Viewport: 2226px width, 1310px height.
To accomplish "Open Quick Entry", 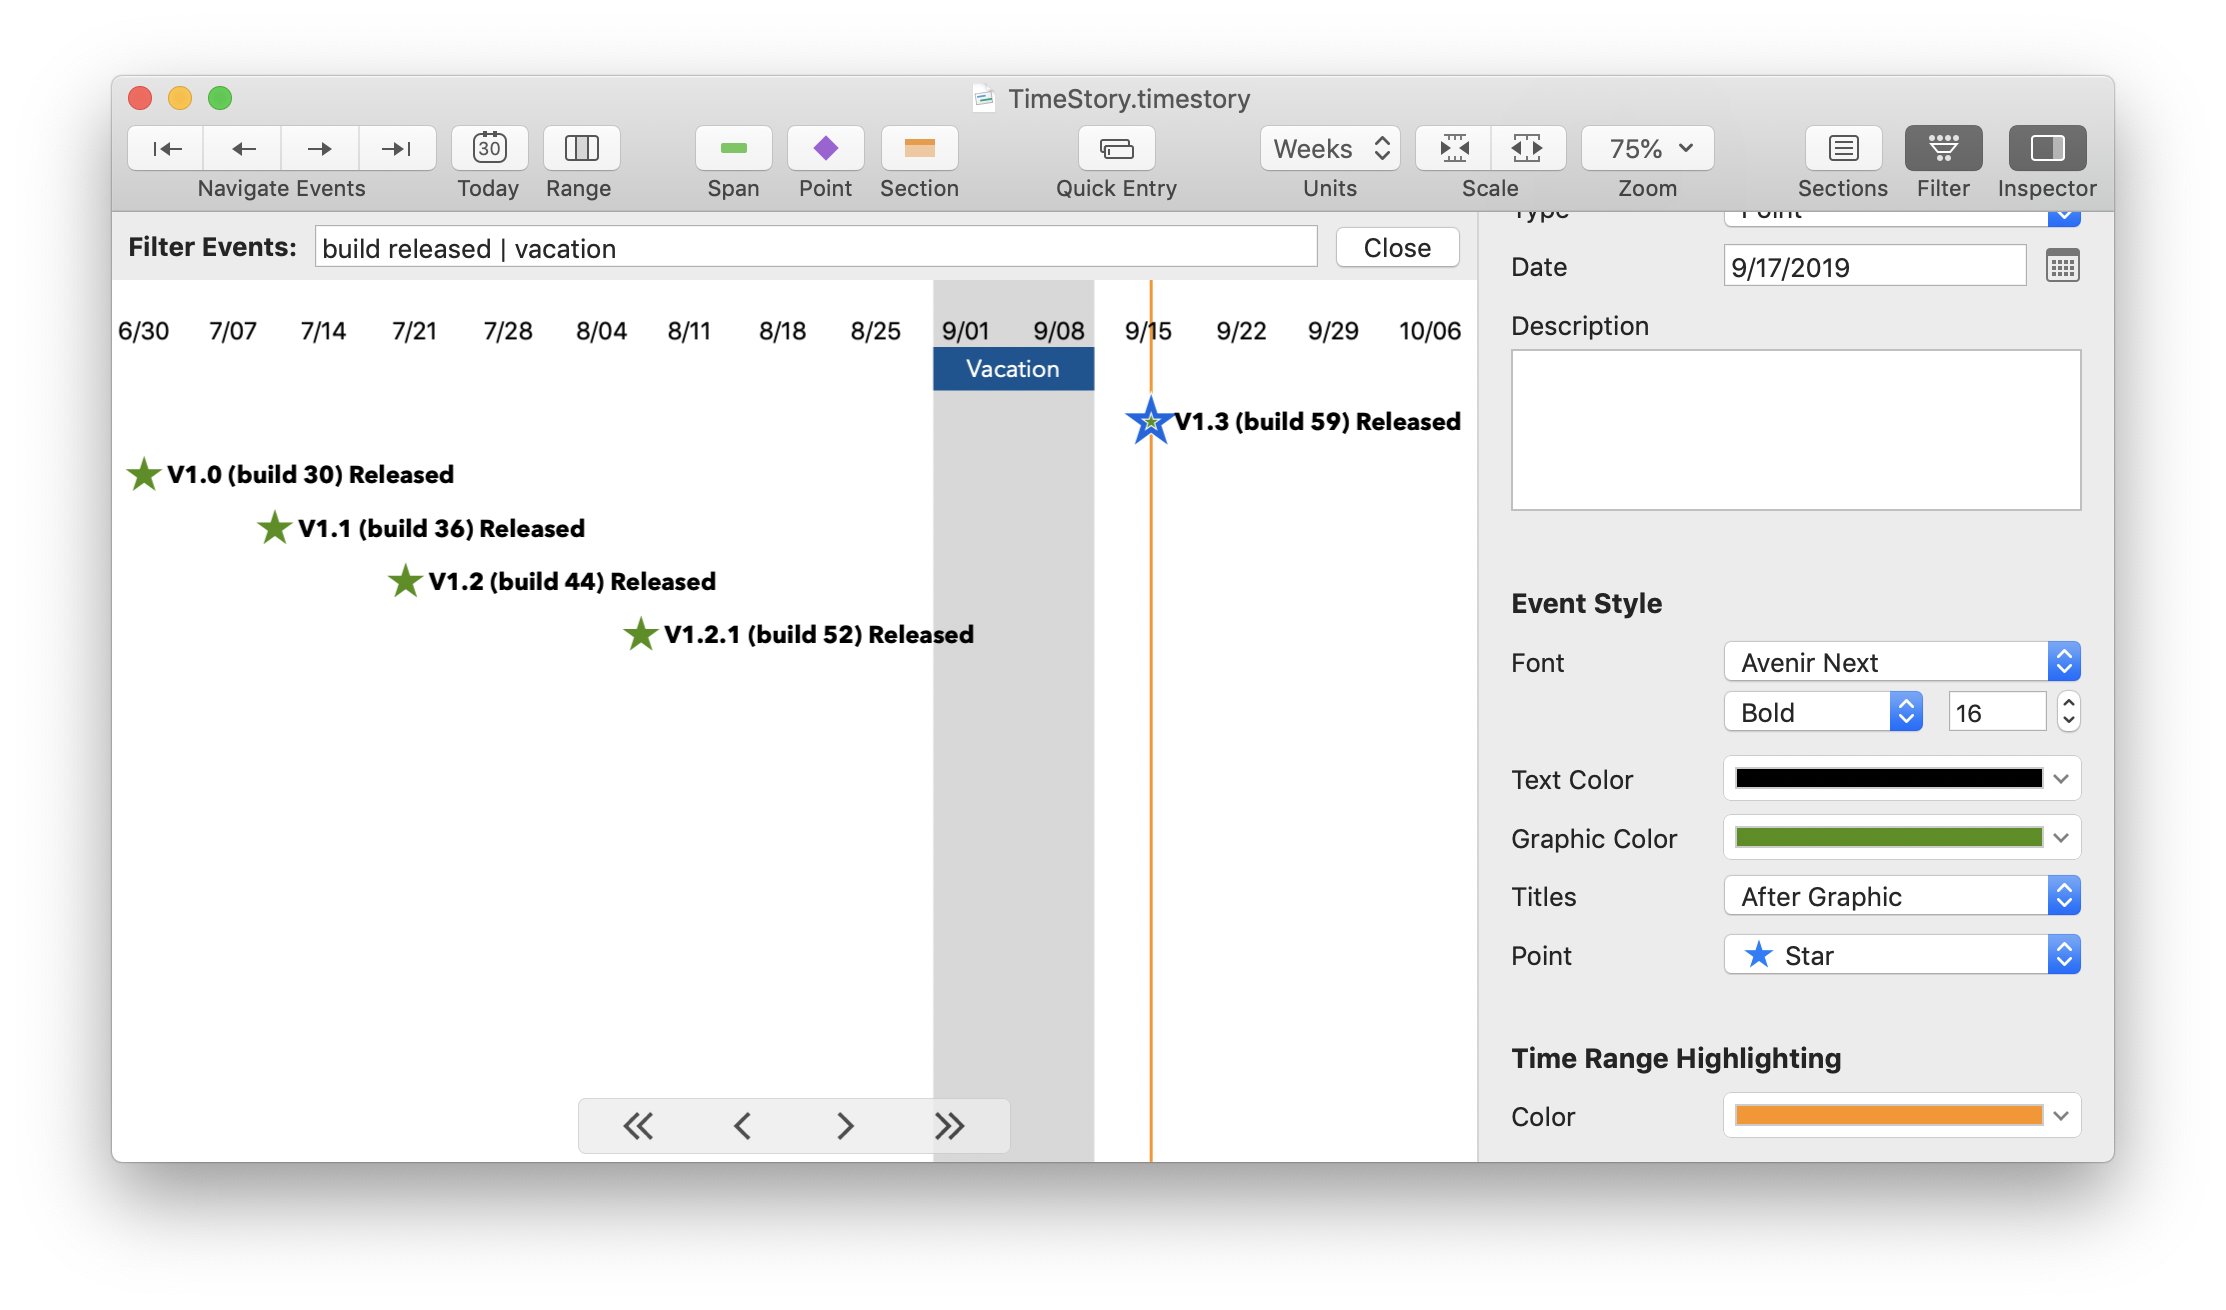I will 1115,148.
